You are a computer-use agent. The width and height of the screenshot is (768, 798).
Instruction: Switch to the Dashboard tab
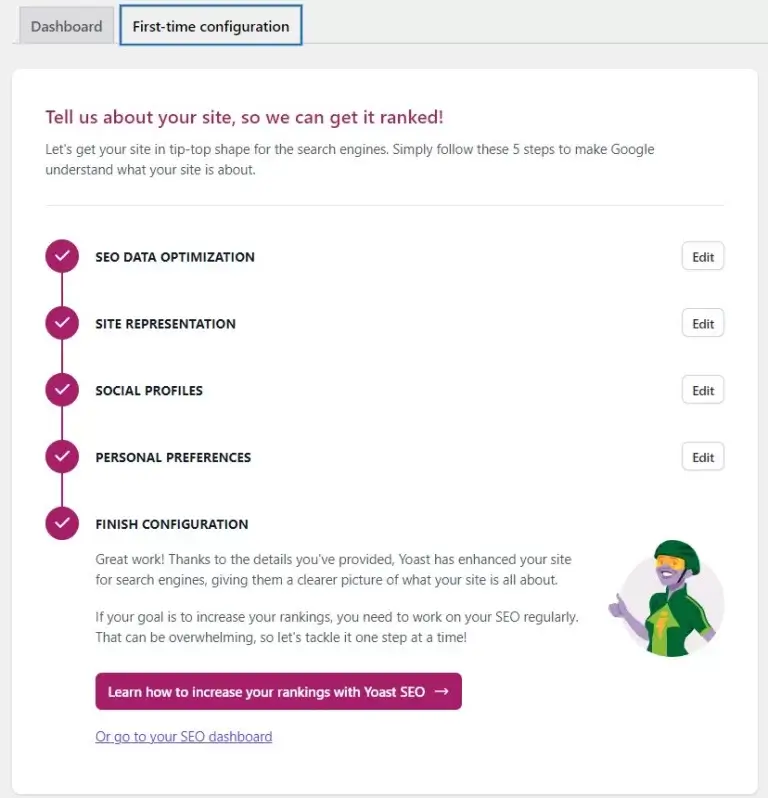click(x=67, y=26)
